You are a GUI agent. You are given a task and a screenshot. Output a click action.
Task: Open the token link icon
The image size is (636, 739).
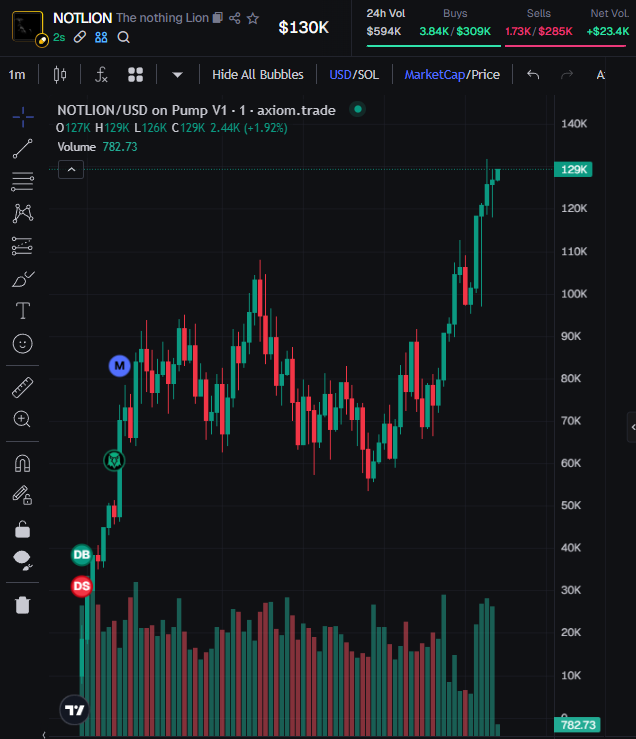coord(80,37)
